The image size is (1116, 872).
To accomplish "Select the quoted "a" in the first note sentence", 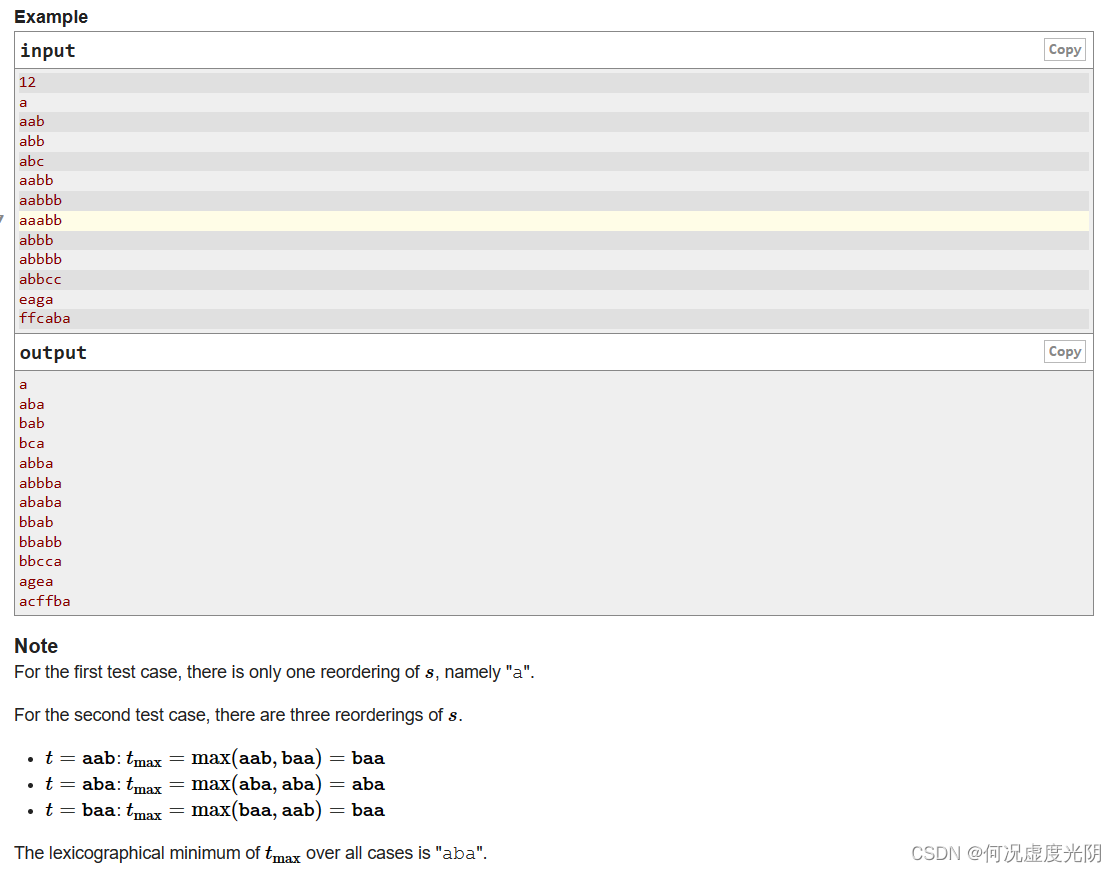I will click(x=517, y=672).
